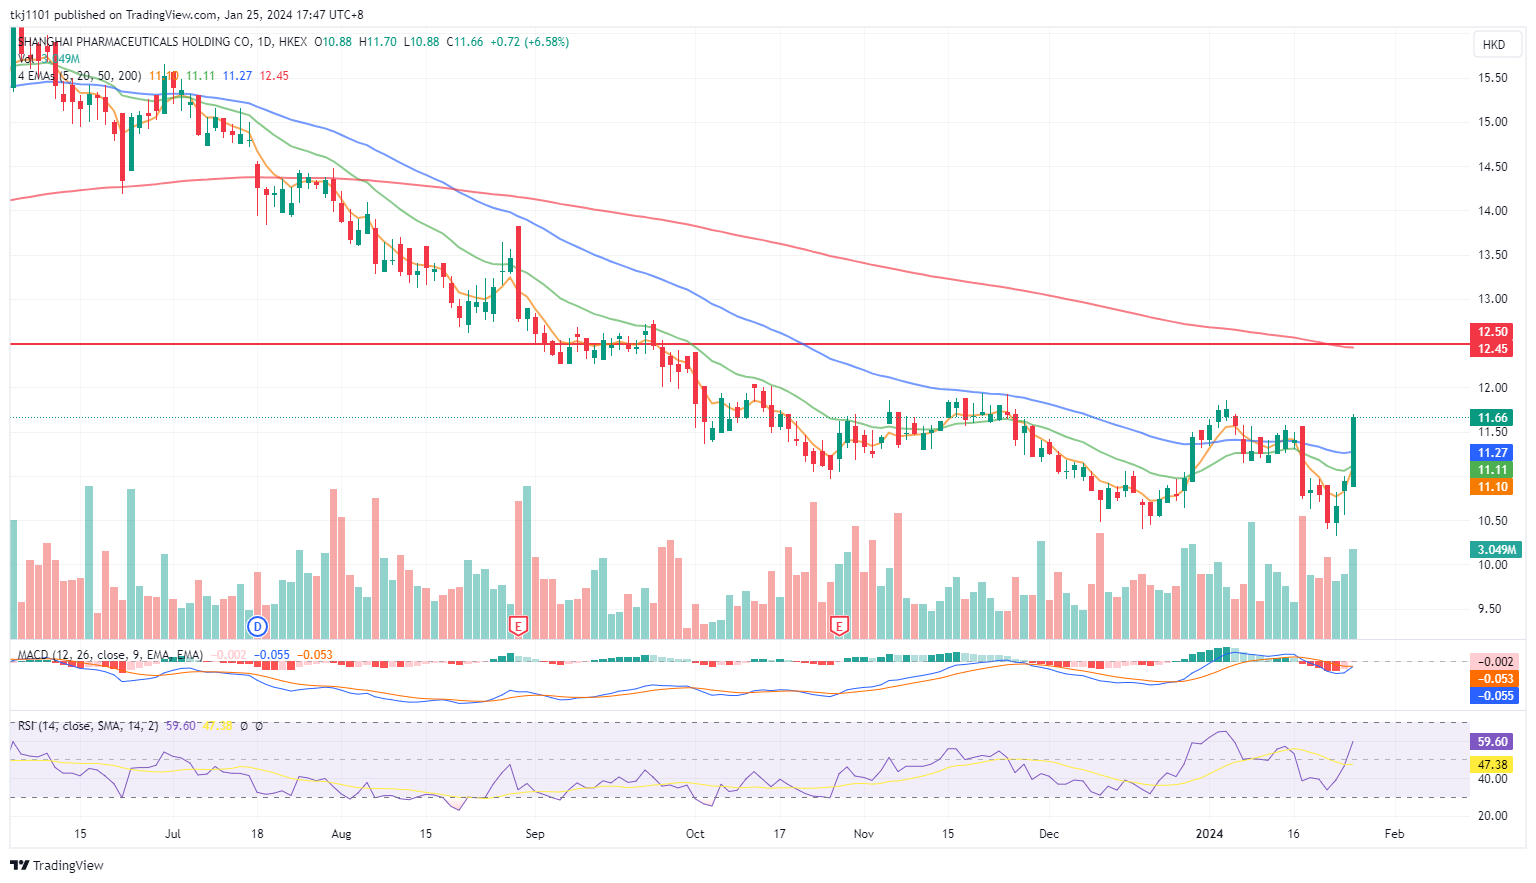Click the pink -0.002 MACD histogram axis label
Viewport: 1536px width, 883px height.
click(x=1495, y=662)
